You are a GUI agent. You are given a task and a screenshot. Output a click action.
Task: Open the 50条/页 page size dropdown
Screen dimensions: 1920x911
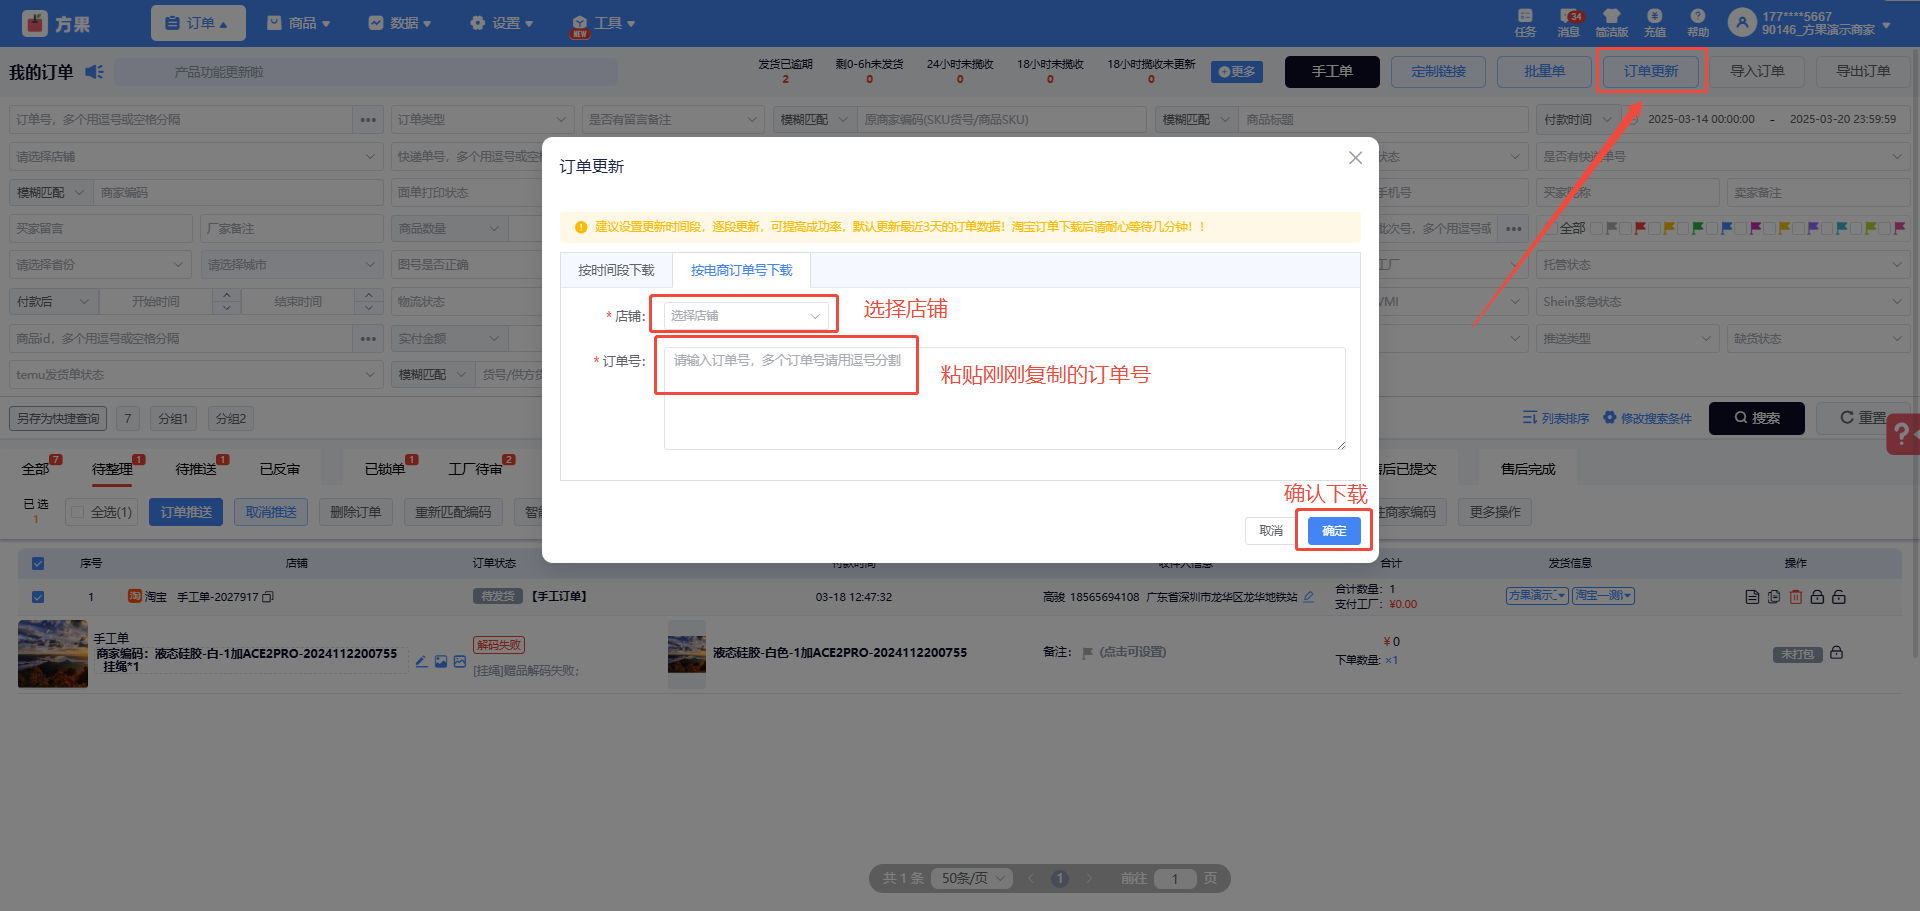click(x=972, y=878)
